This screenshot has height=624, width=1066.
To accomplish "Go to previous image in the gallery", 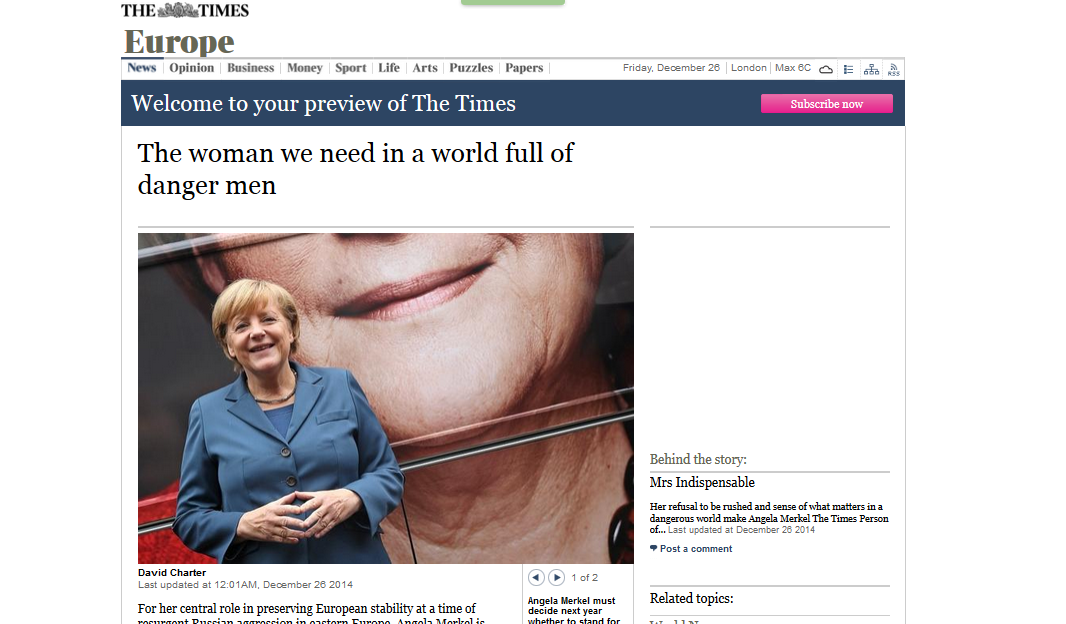I will pos(536,577).
